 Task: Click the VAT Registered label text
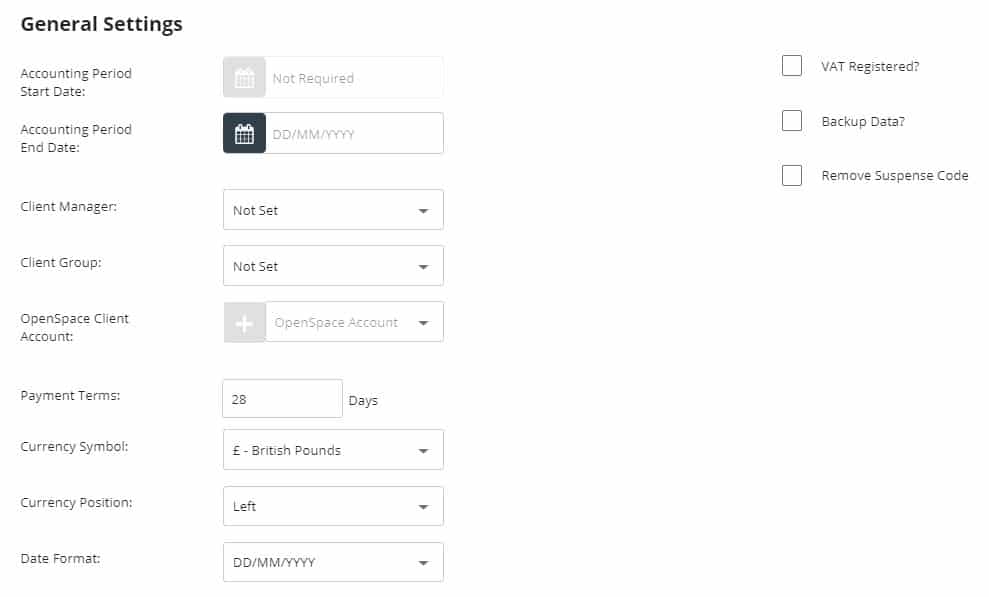coord(870,66)
